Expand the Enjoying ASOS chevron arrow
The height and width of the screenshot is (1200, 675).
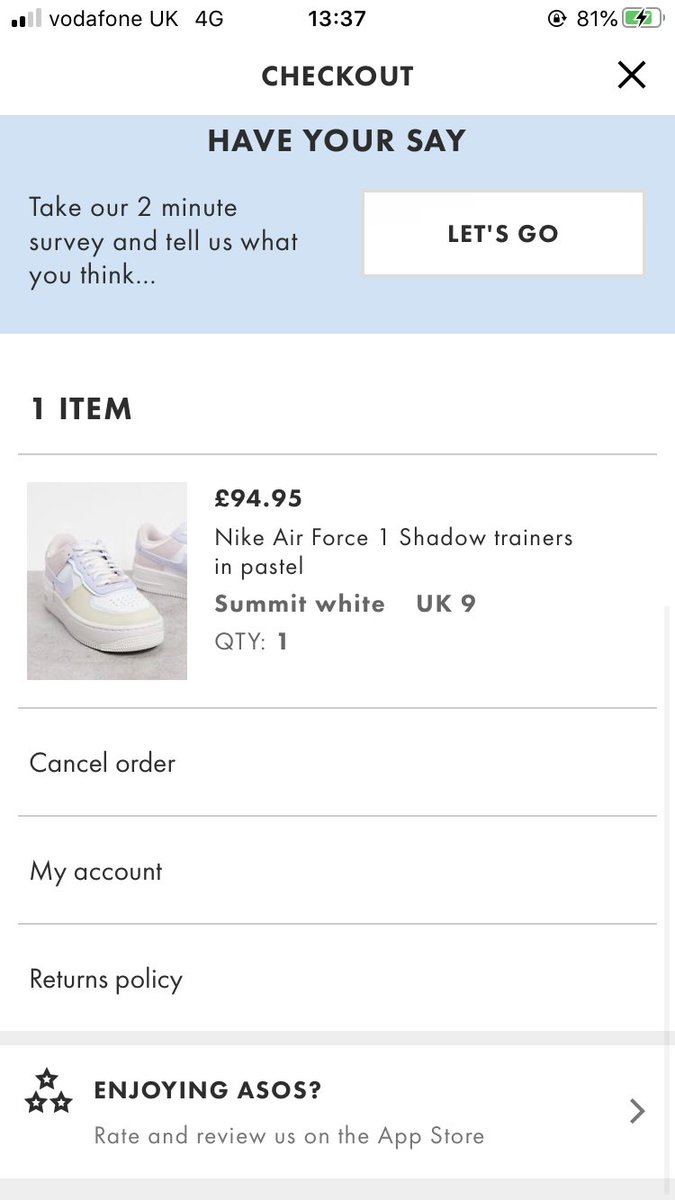point(637,1111)
